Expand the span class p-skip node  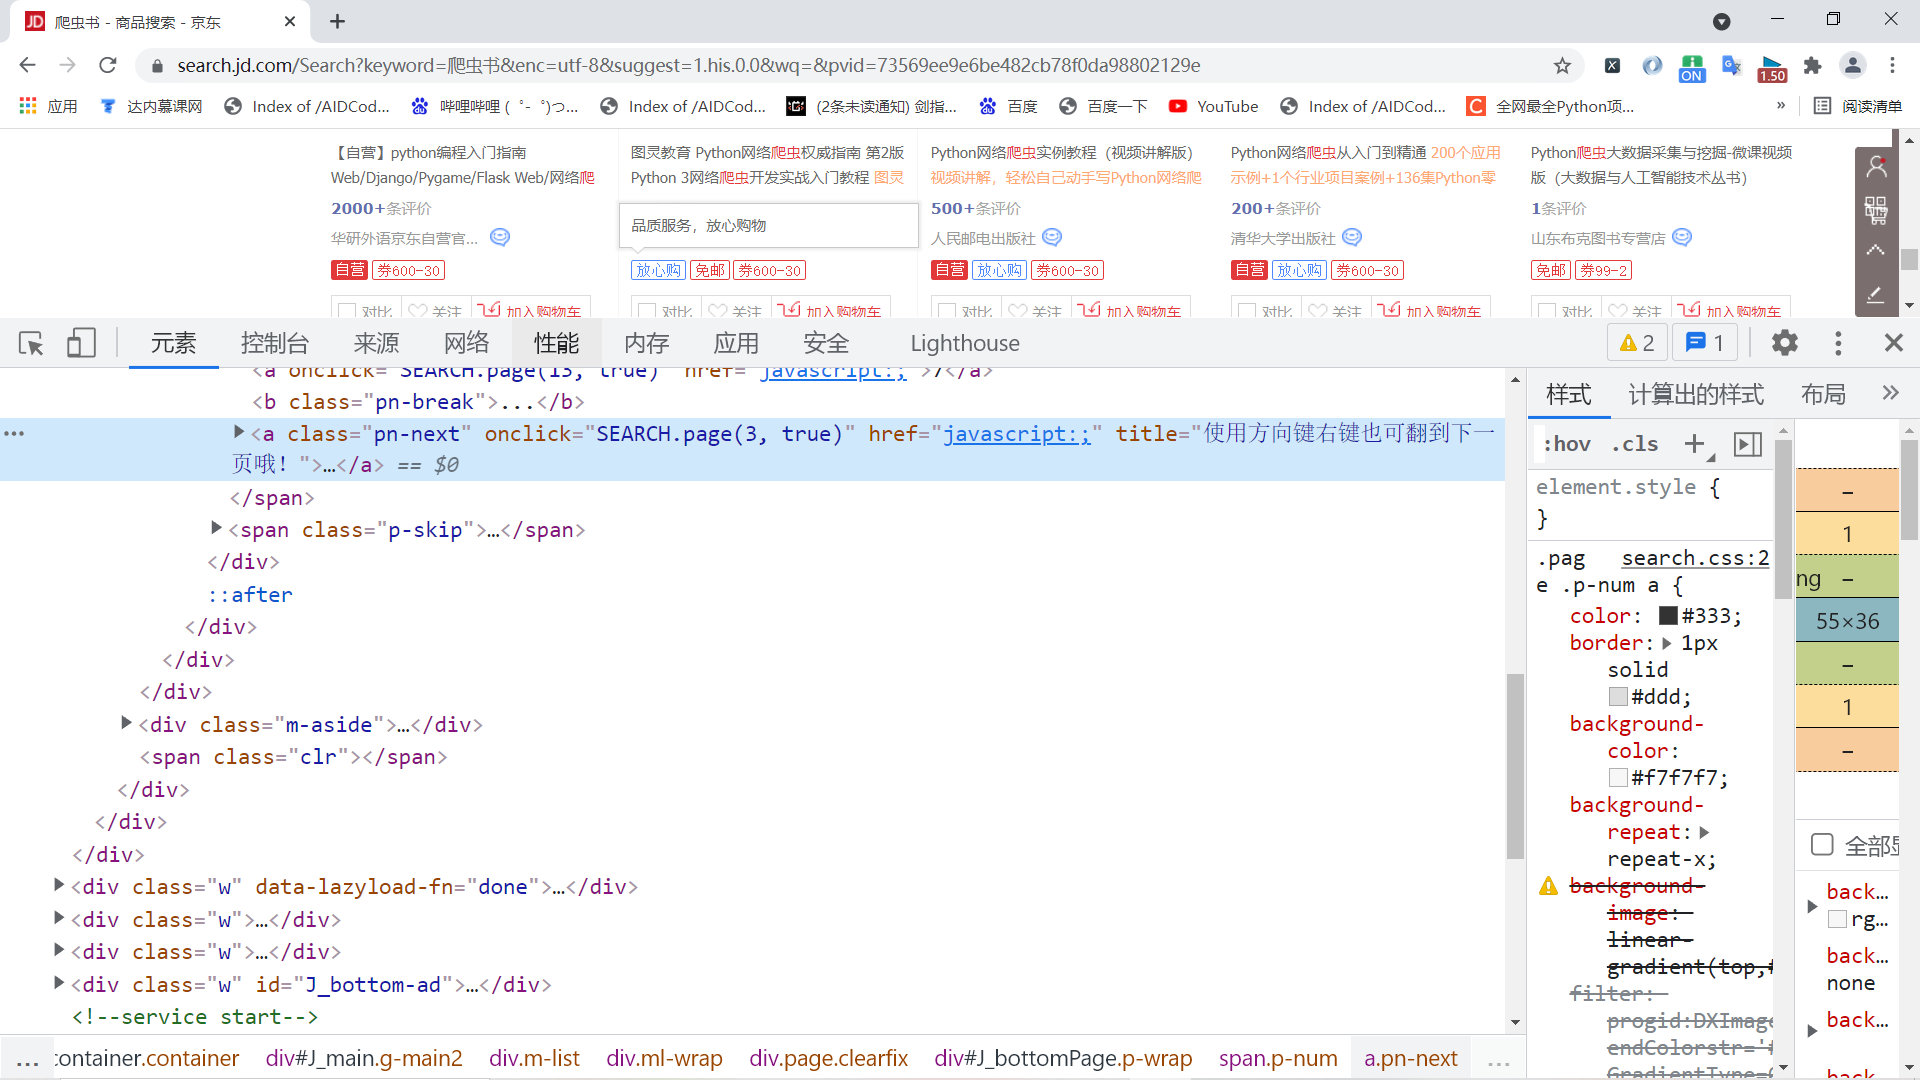(x=216, y=528)
